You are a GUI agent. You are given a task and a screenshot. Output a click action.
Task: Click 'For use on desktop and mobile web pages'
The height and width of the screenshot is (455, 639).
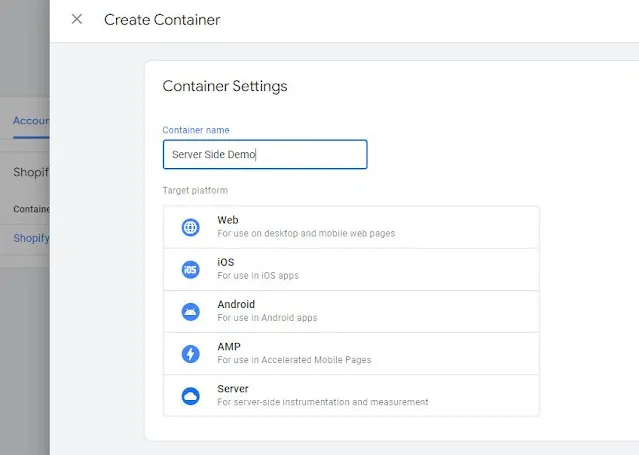pyautogui.click(x=306, y=234)
